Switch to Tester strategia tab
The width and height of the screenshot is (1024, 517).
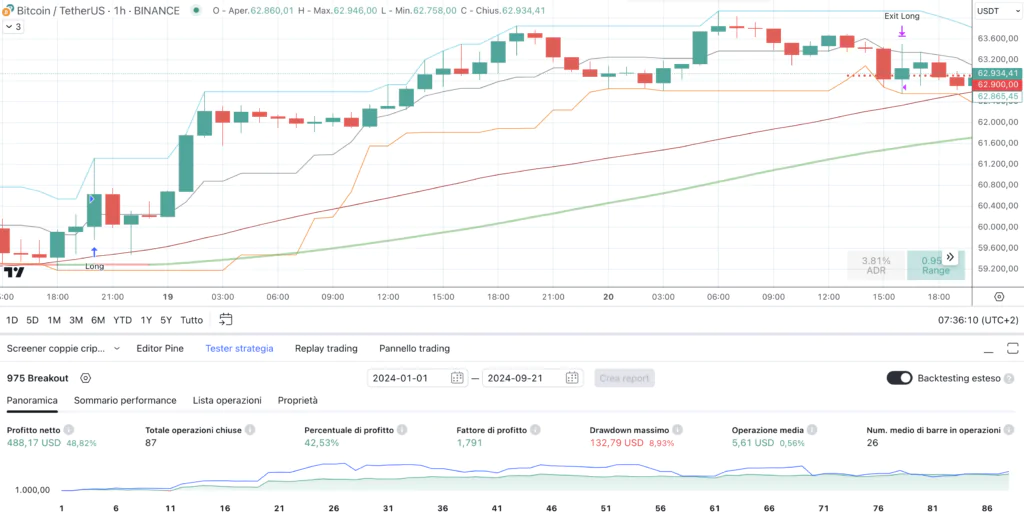click(x=239, y=349)
